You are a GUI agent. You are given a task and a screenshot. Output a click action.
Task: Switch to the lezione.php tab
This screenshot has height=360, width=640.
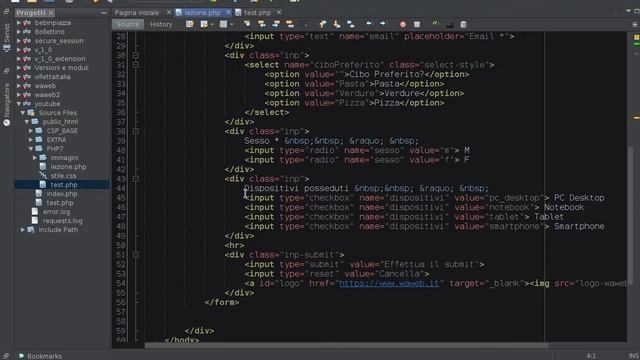tap(202, 13)
